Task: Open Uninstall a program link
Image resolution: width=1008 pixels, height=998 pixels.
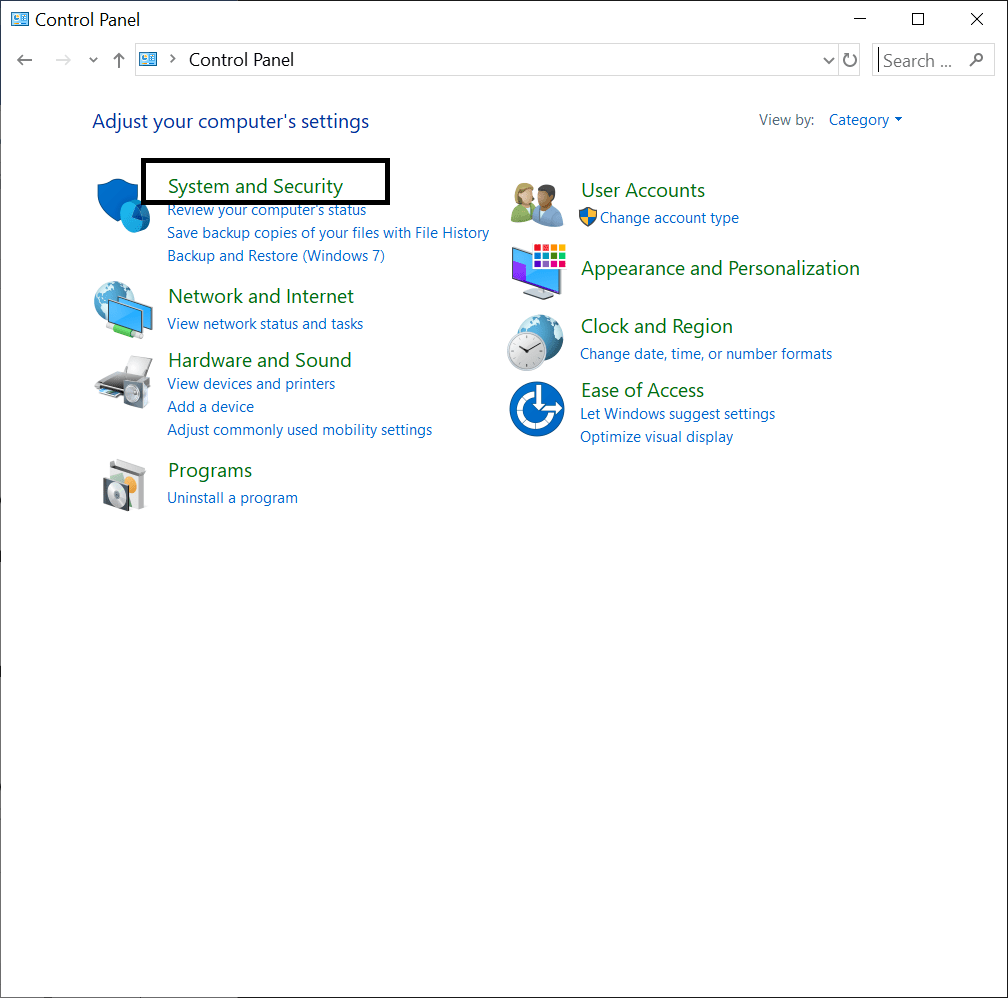Action: [x=232, y=497]
